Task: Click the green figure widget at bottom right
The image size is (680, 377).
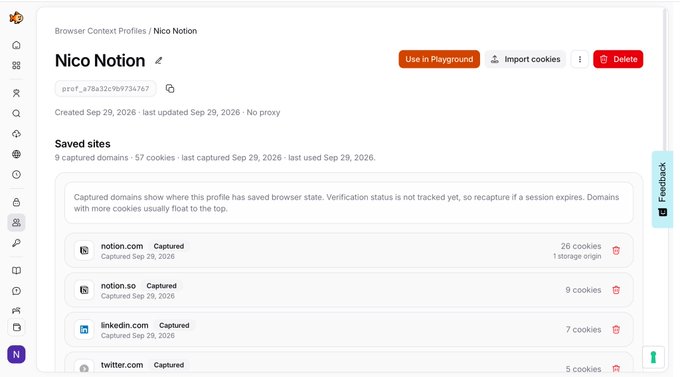Action: [x=653, y=357]
